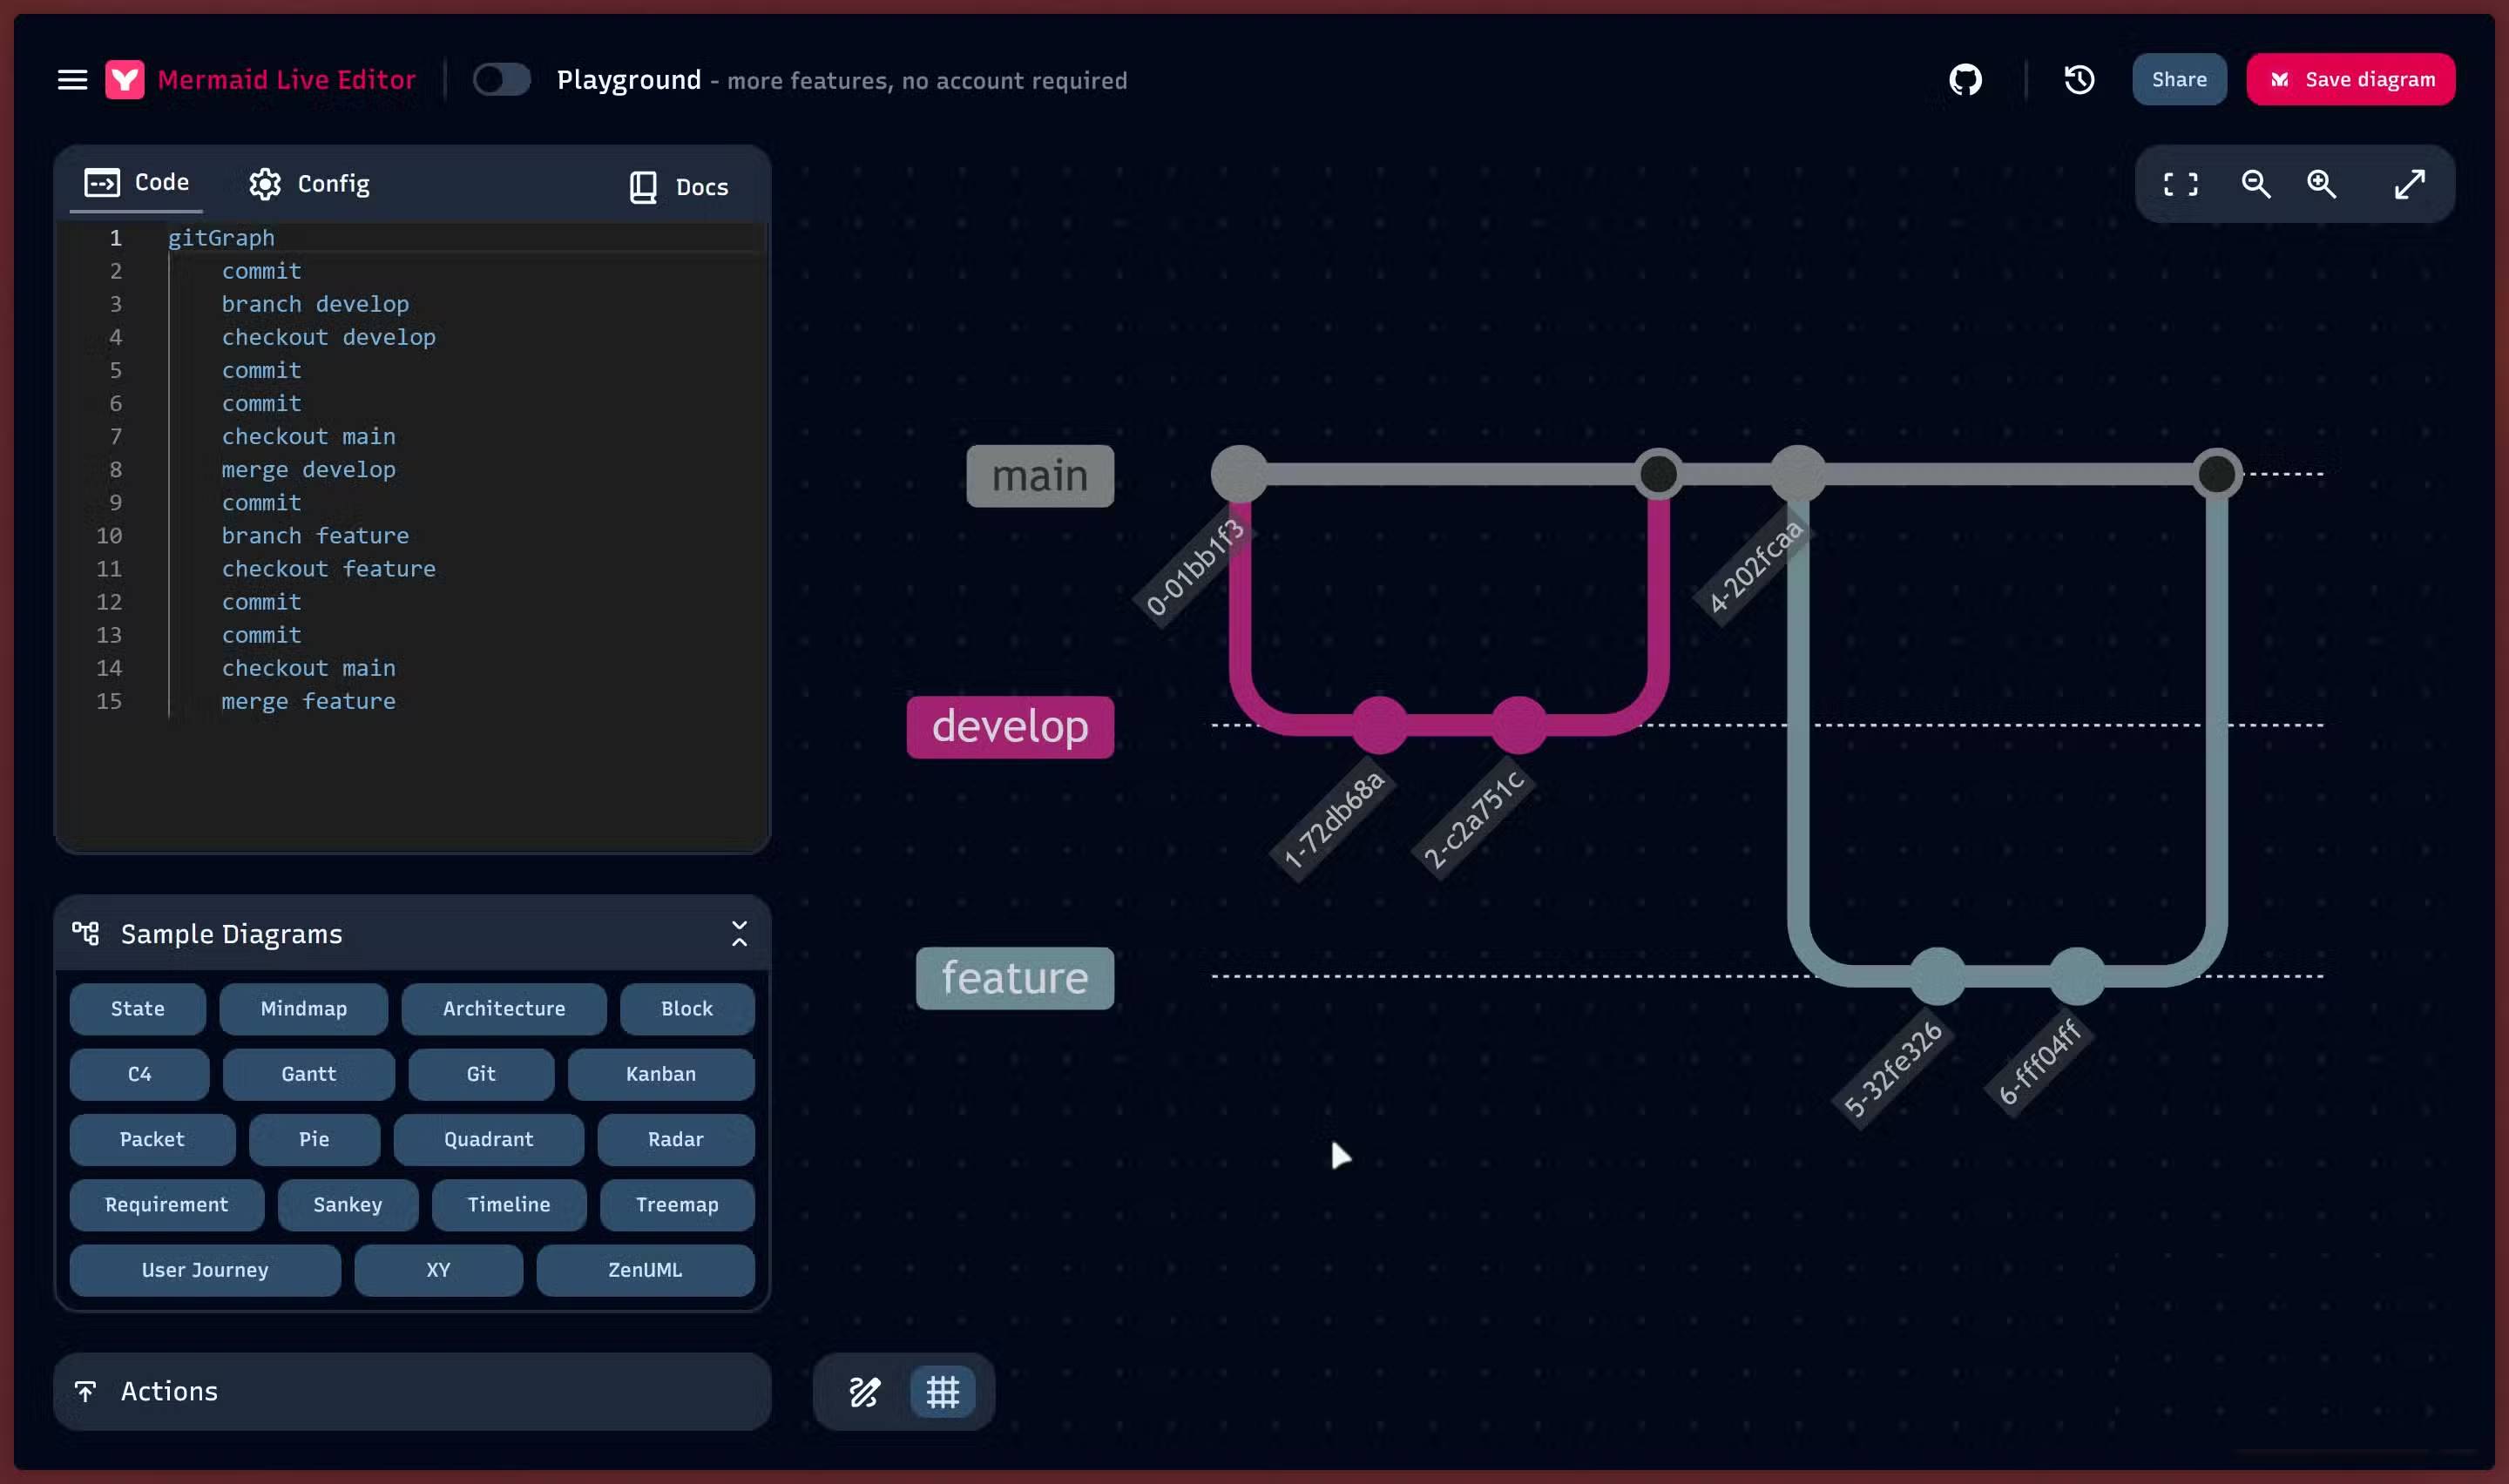
Task: Zoom in on the diagram
Action: 2321,184
